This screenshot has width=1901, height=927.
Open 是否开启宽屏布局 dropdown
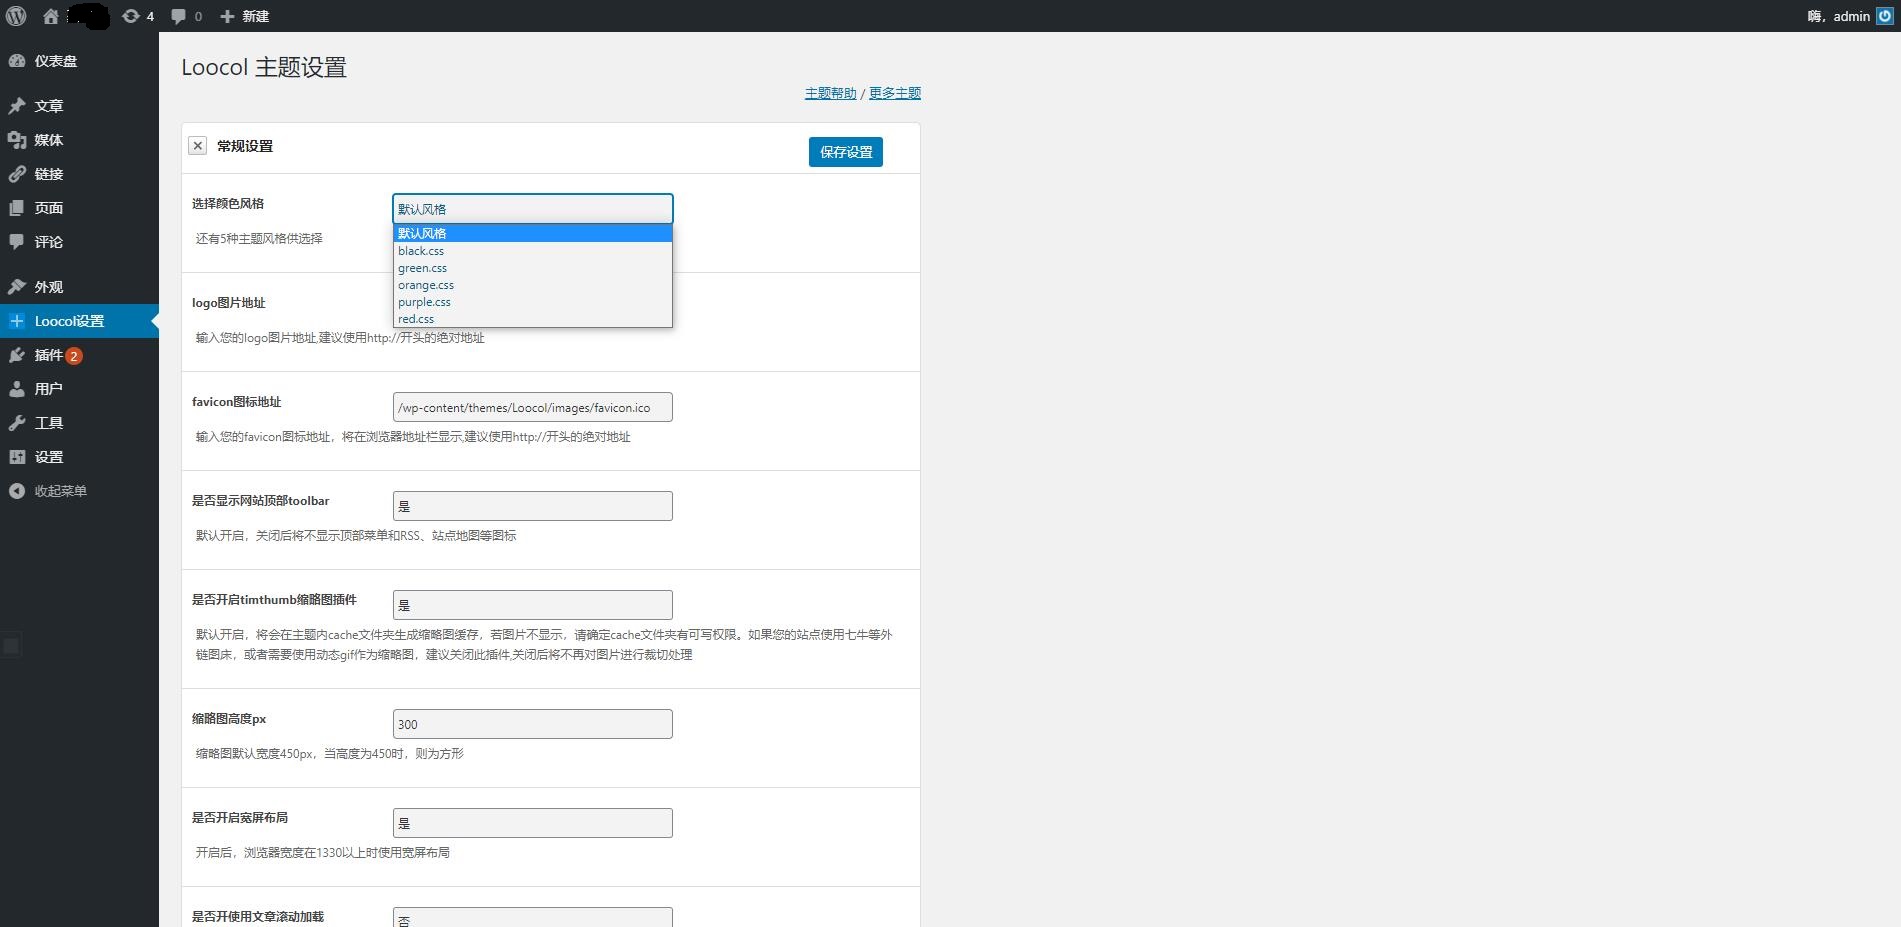(x=533, y=823)
